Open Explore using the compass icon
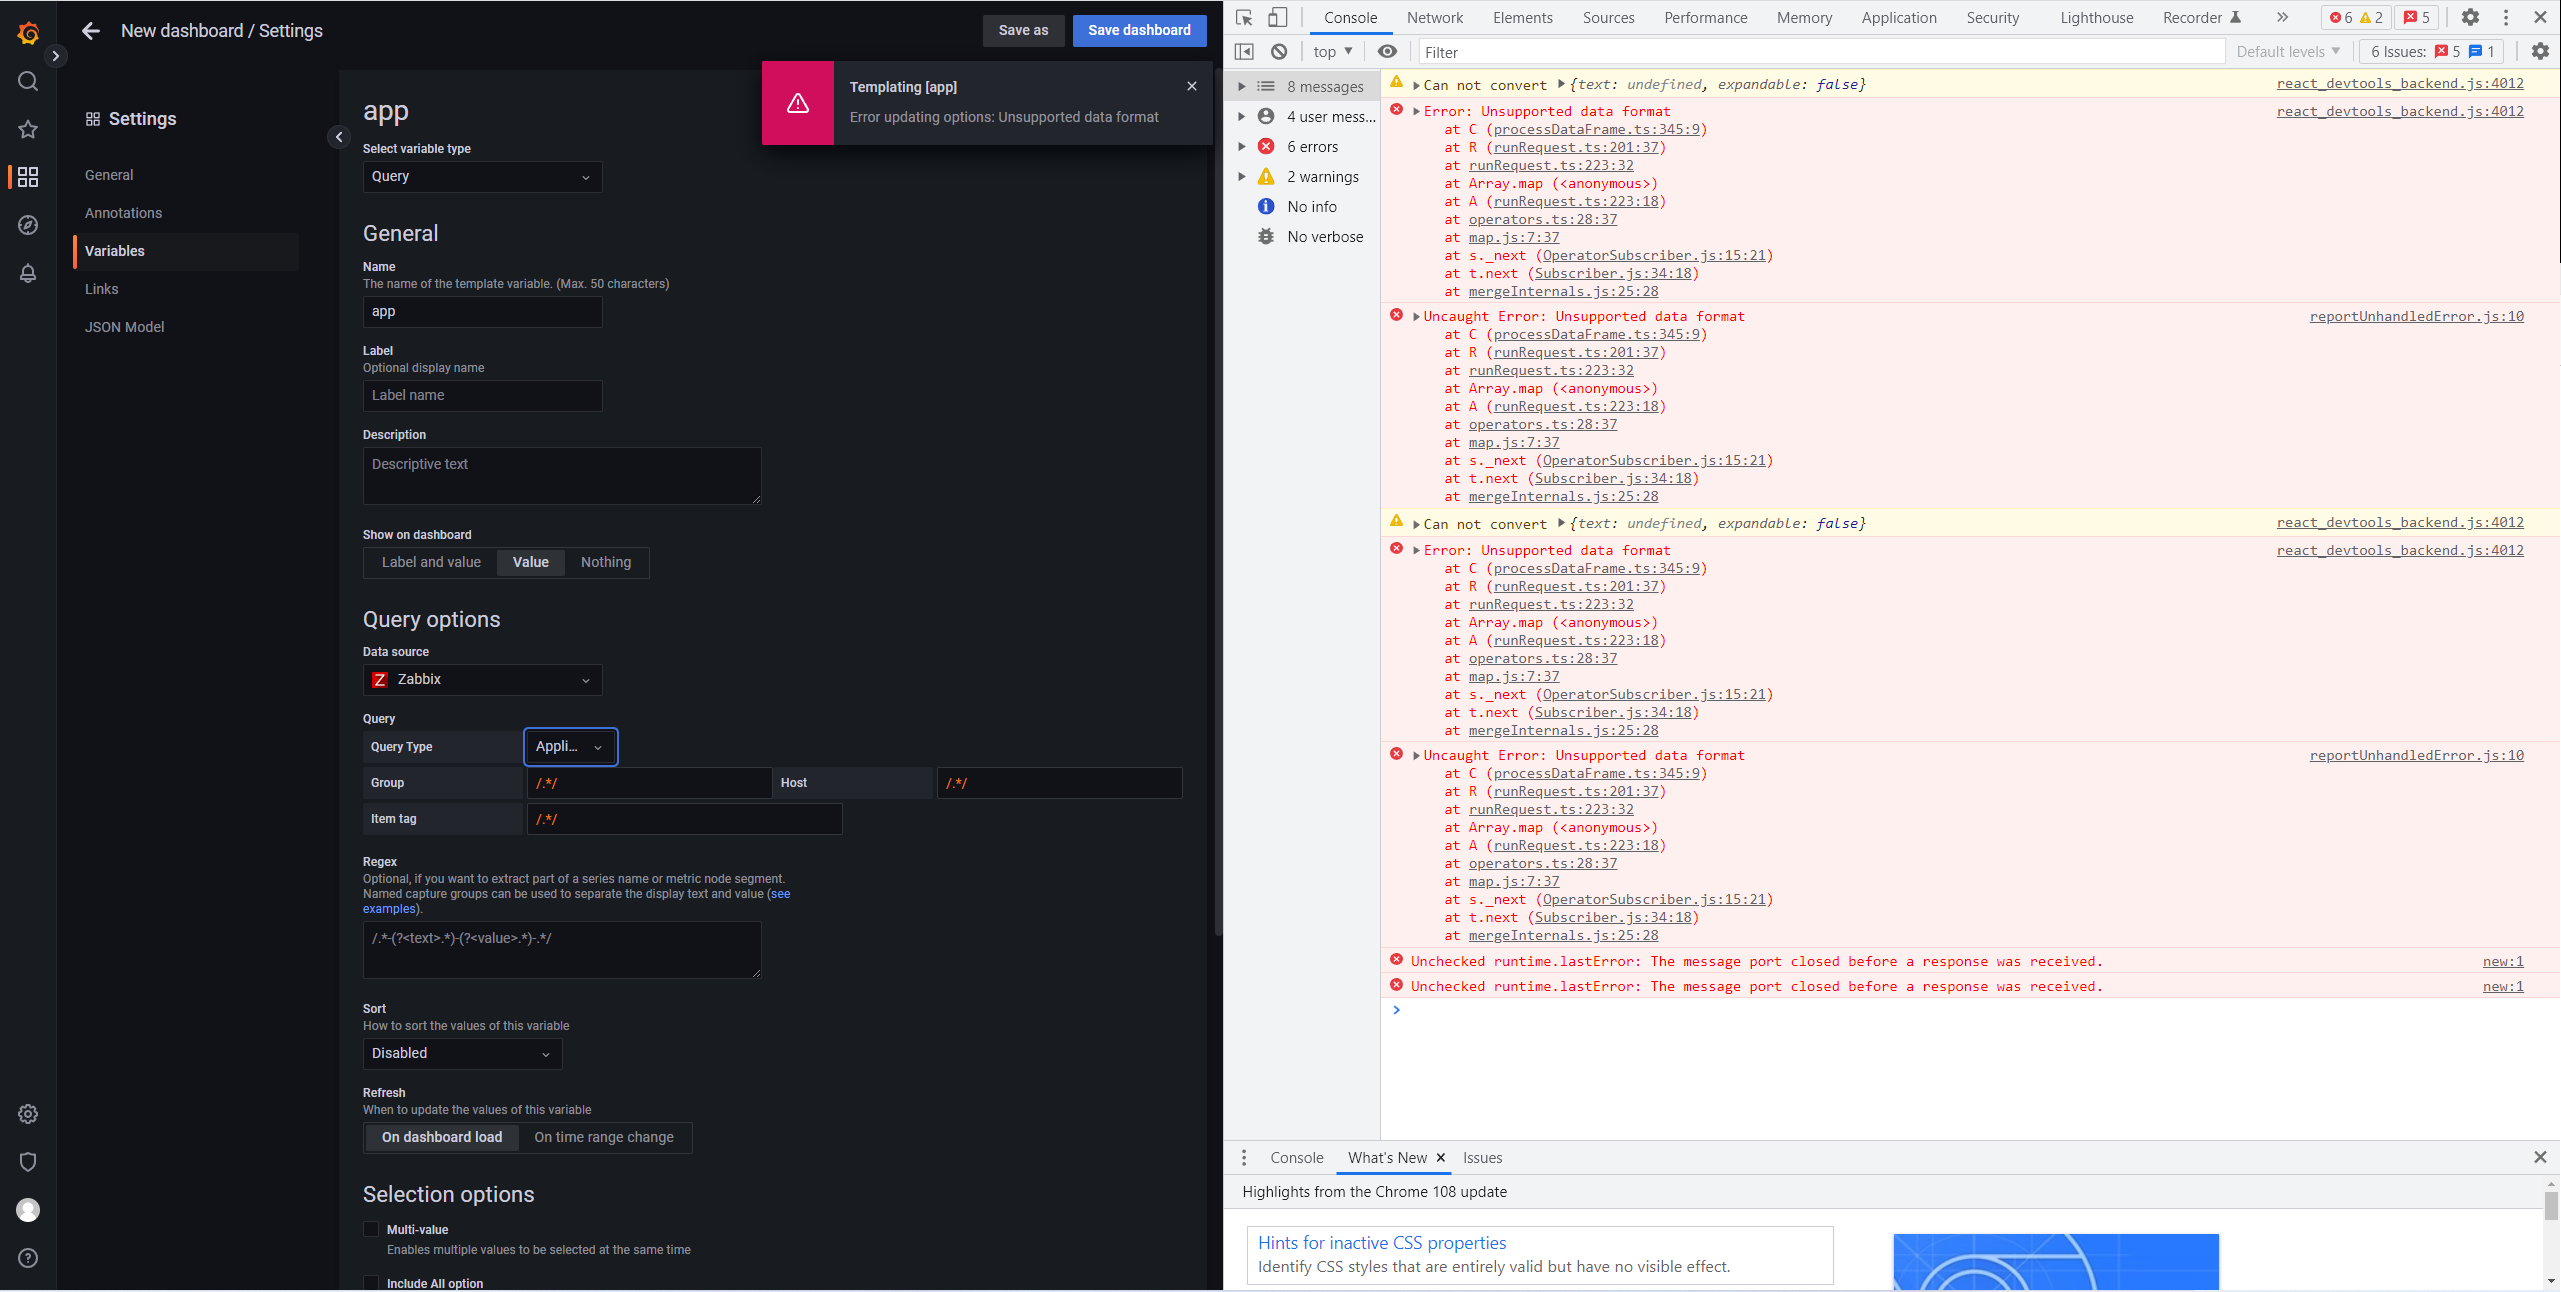The width and height of the screenshot is (2561, 1292). pos(28,225)
